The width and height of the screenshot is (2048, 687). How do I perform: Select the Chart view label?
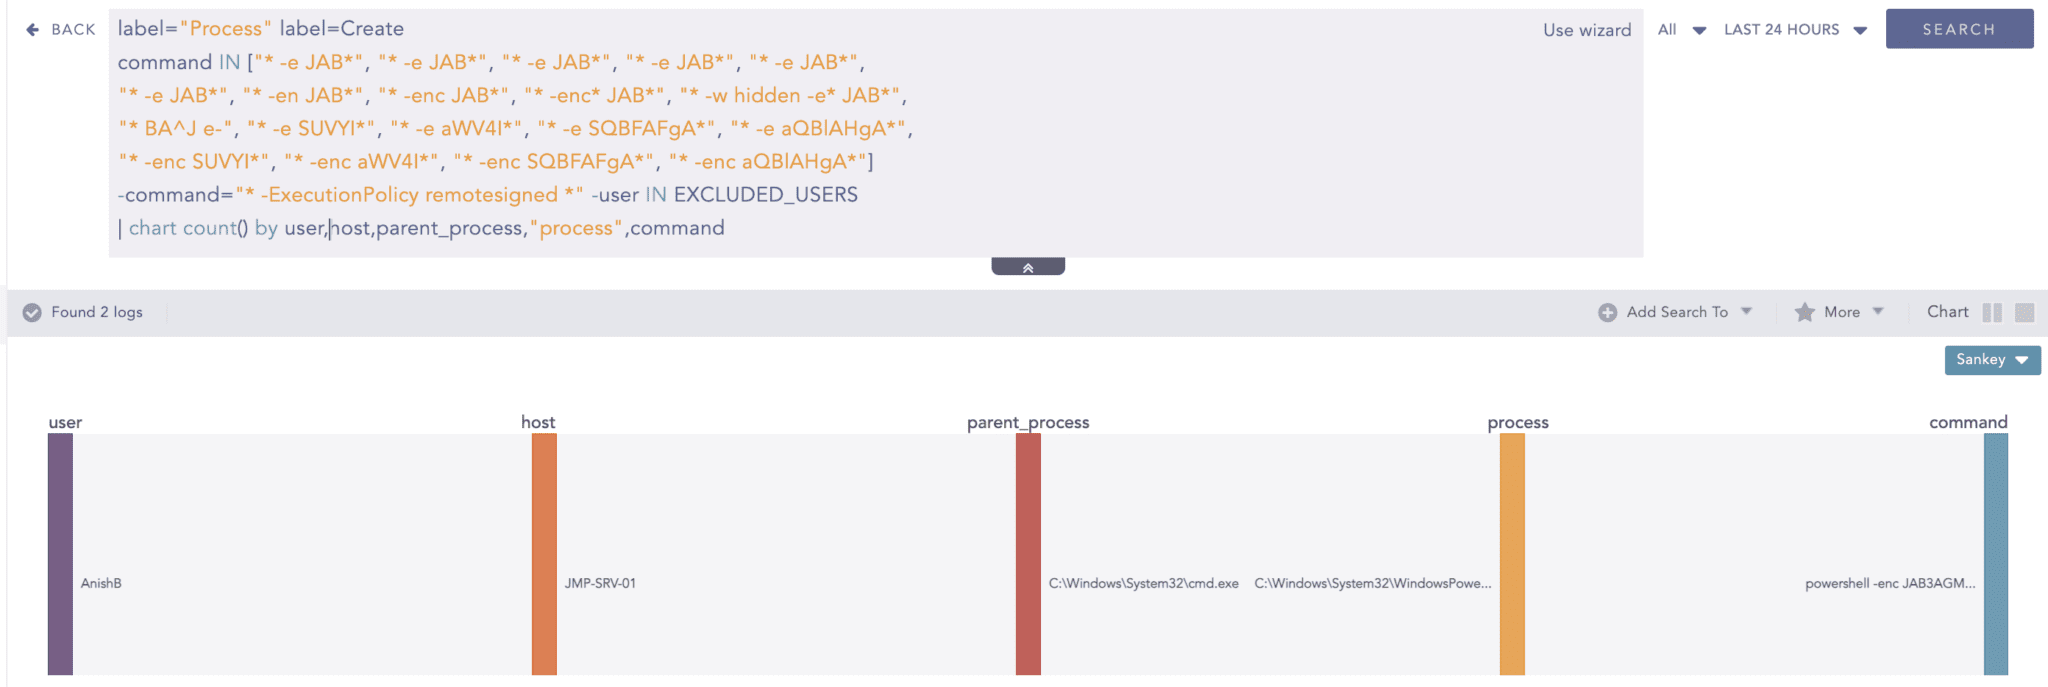1947,312
